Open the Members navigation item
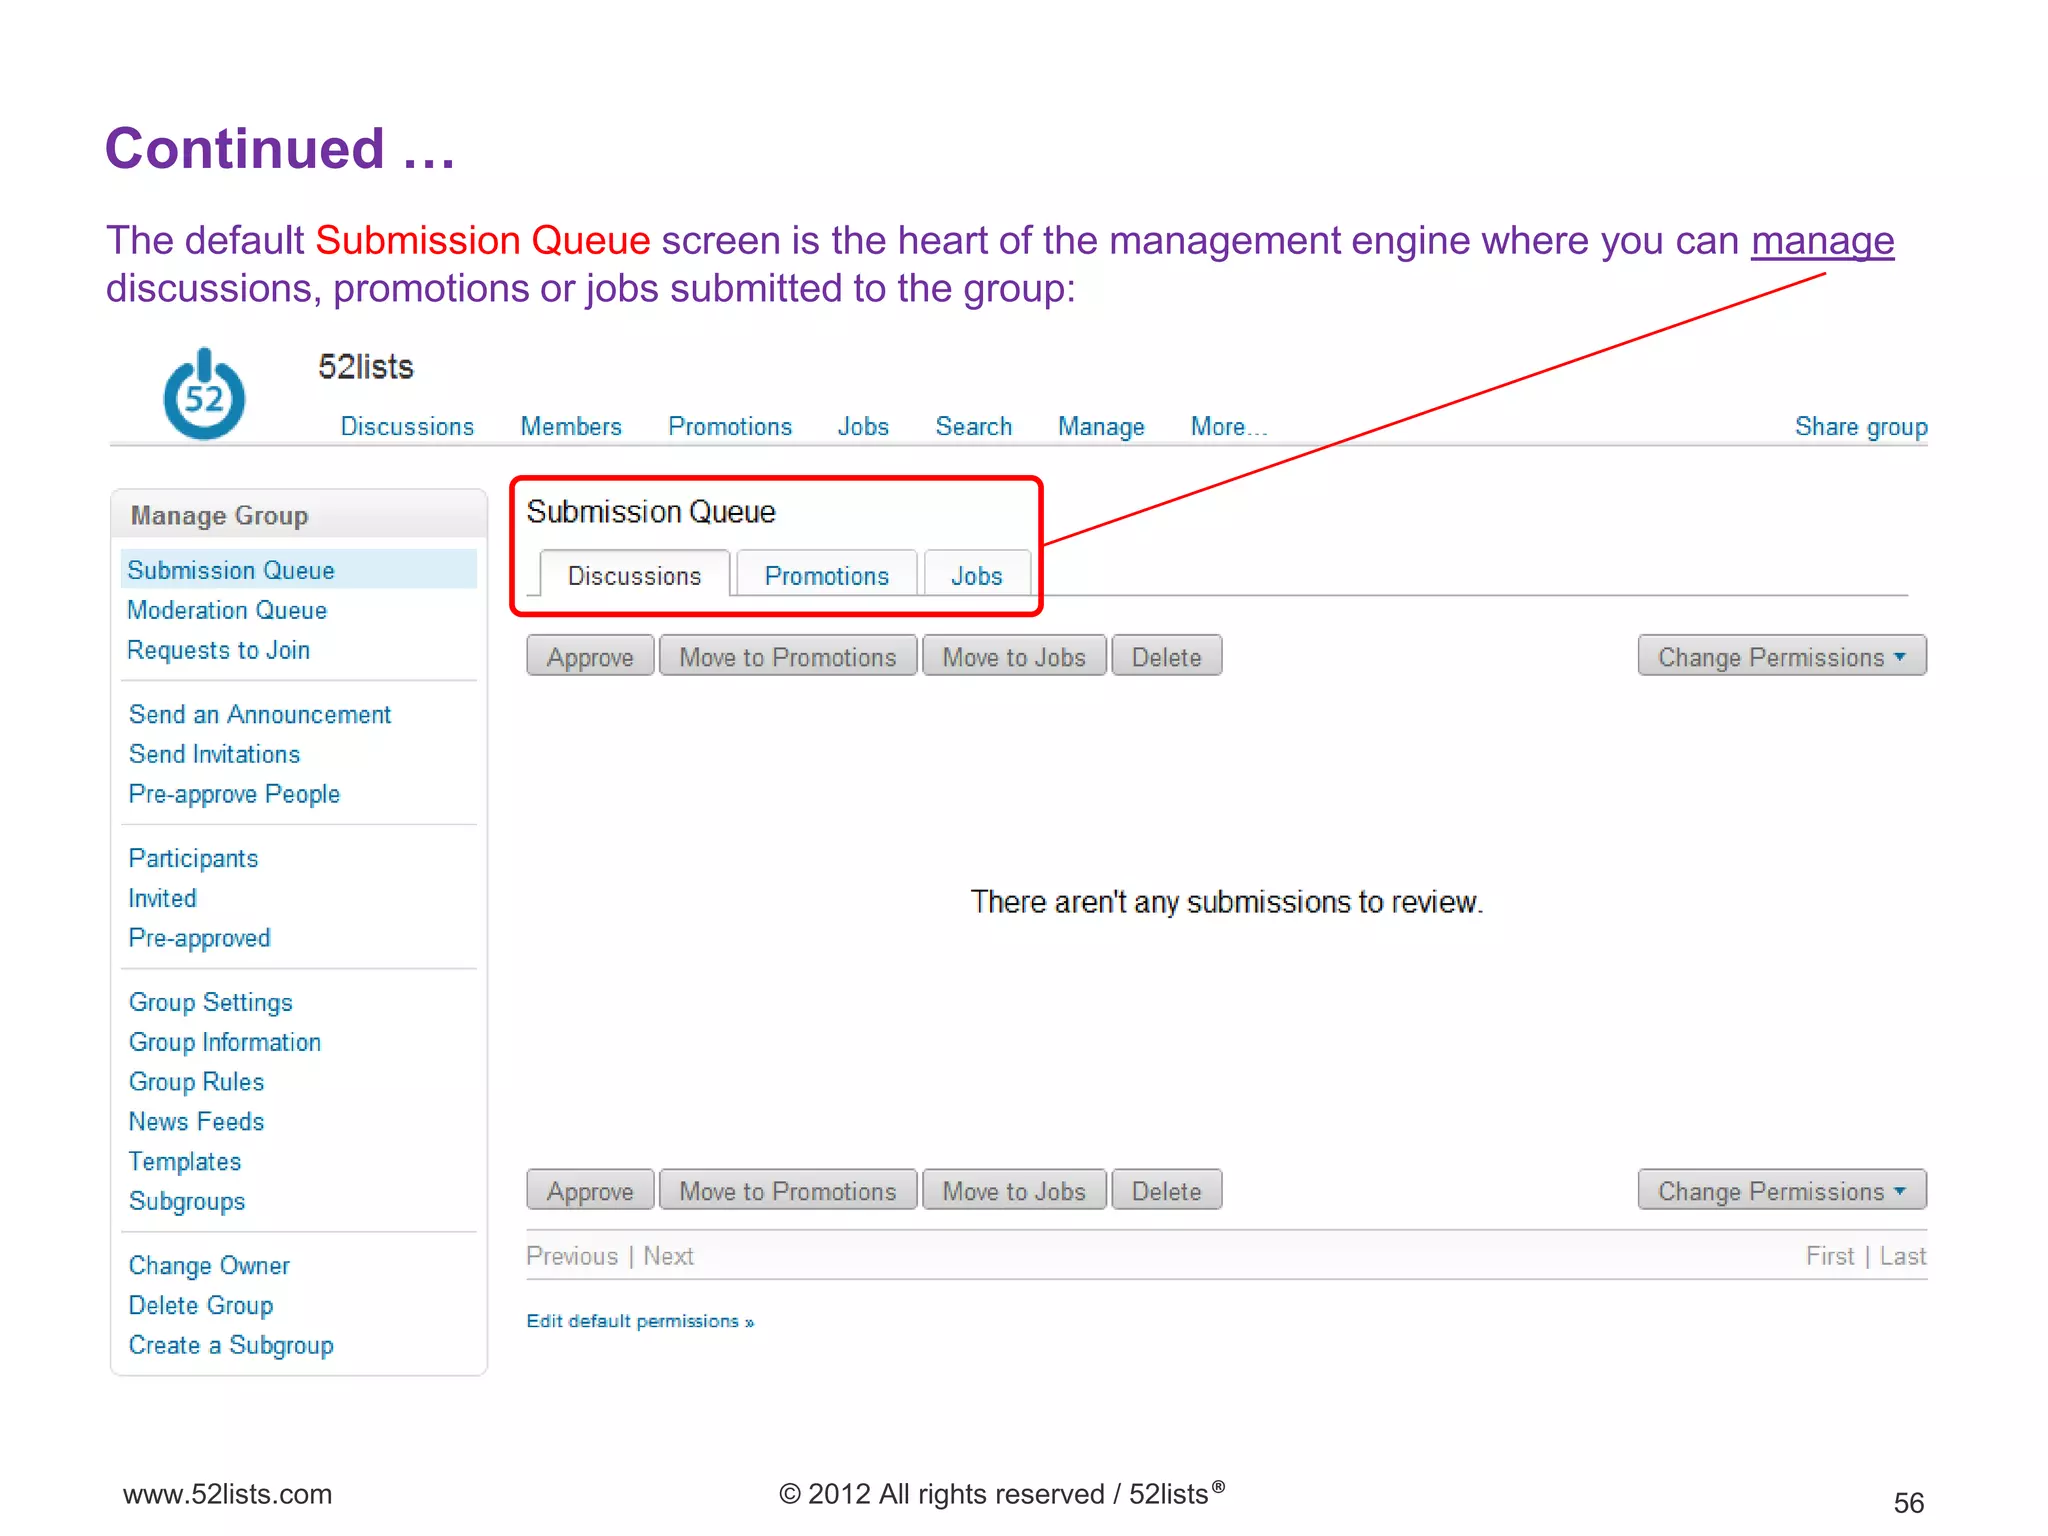2048x1536 pixels. coord(571,427)
